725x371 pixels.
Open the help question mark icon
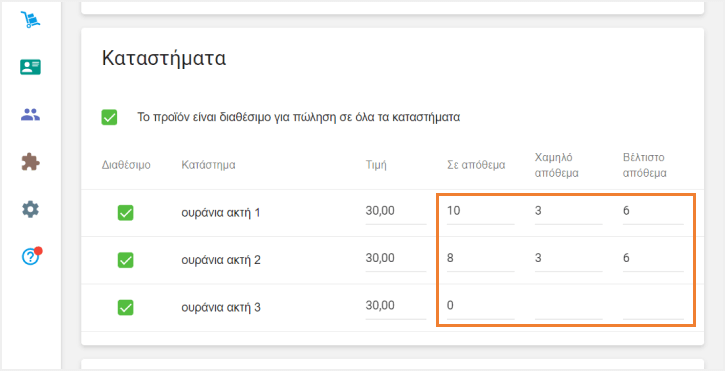pyautogui.click(x=31, y=256)
